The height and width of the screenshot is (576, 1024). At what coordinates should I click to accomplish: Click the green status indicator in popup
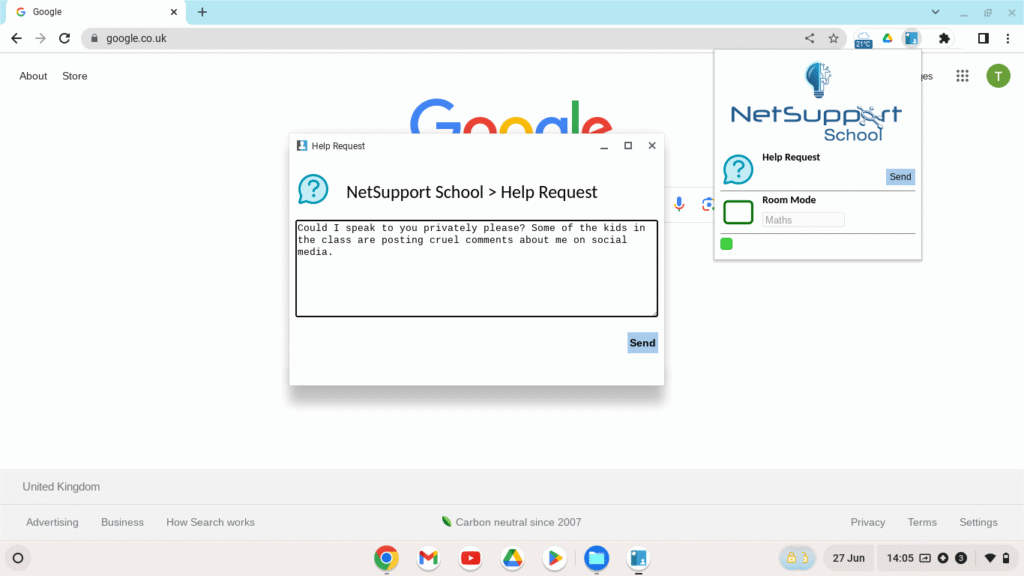point(726,244)
